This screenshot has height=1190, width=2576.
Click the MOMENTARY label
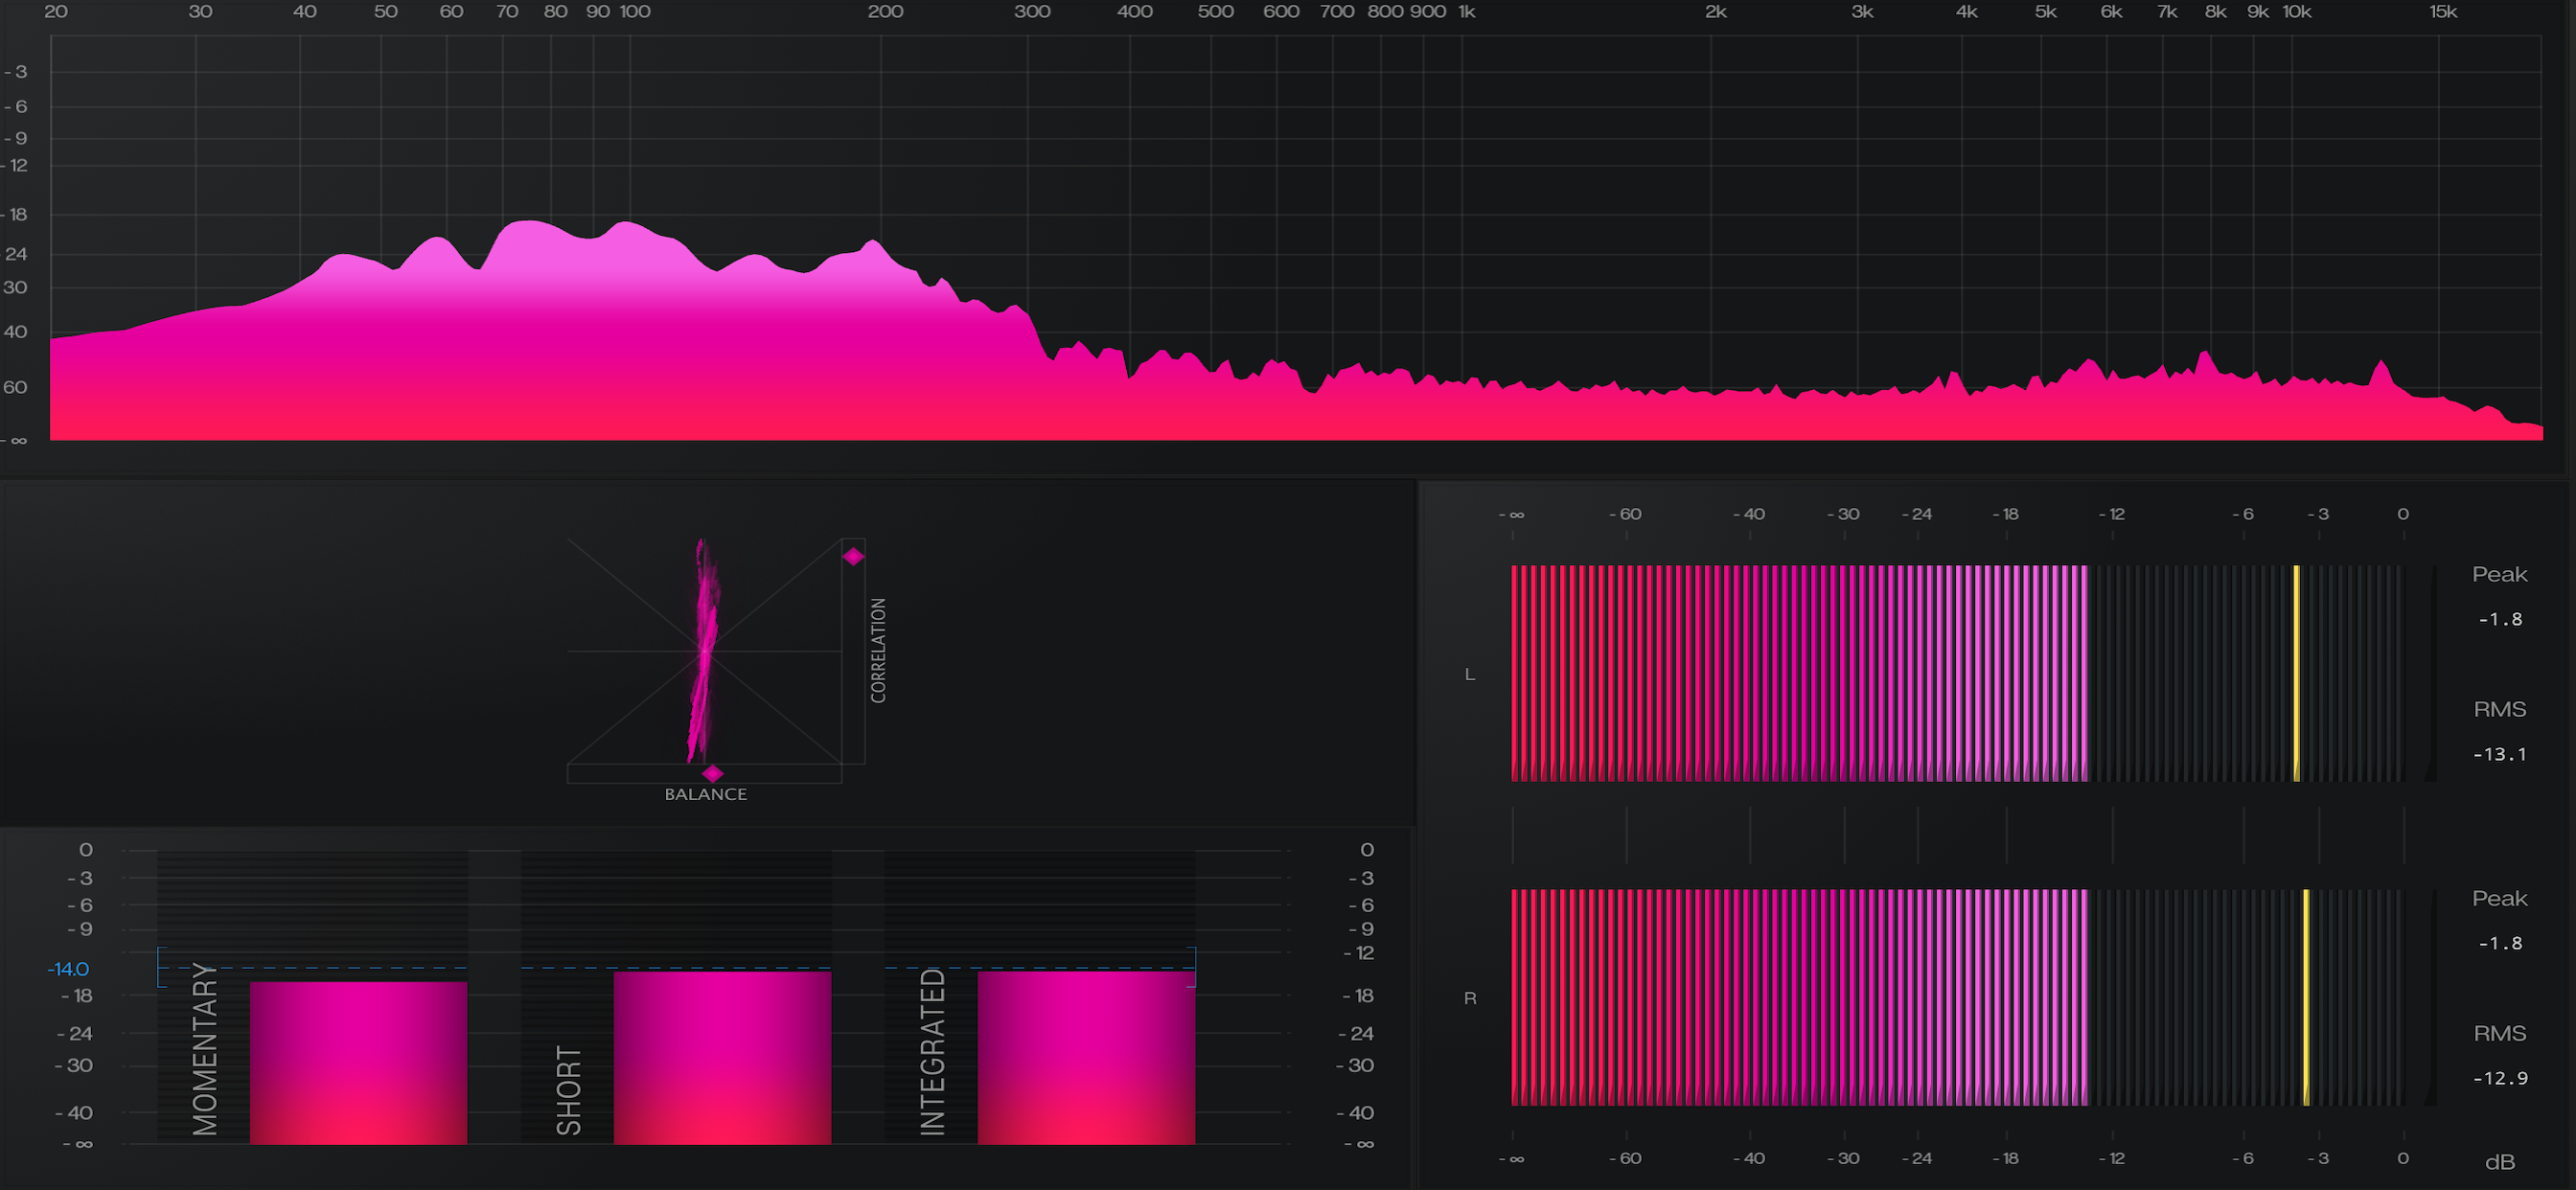pyautogui.click(x=205, y=1049)
